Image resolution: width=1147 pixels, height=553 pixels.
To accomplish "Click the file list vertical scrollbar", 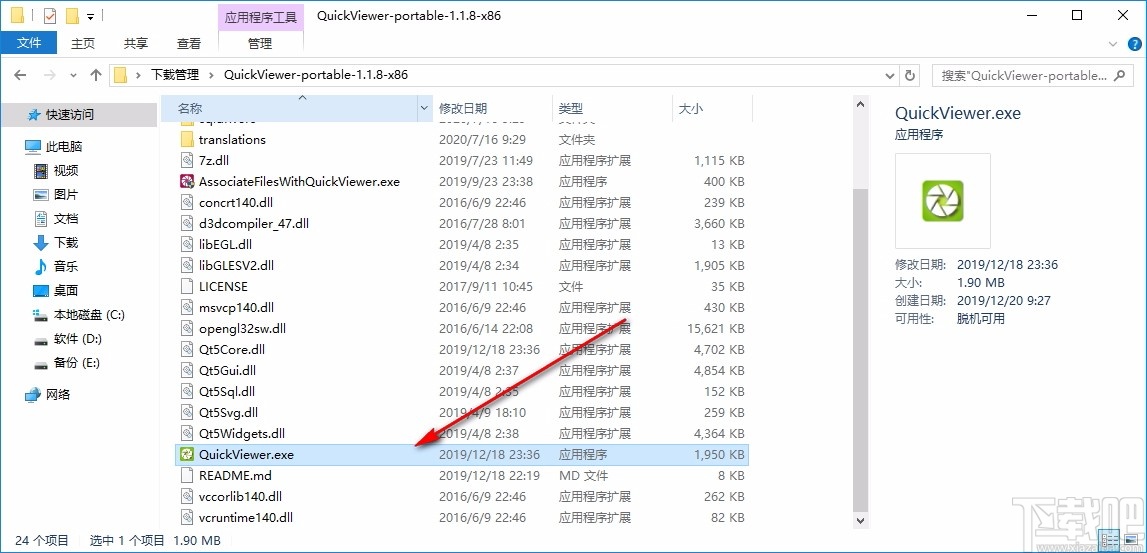I will tap(862, 351).
